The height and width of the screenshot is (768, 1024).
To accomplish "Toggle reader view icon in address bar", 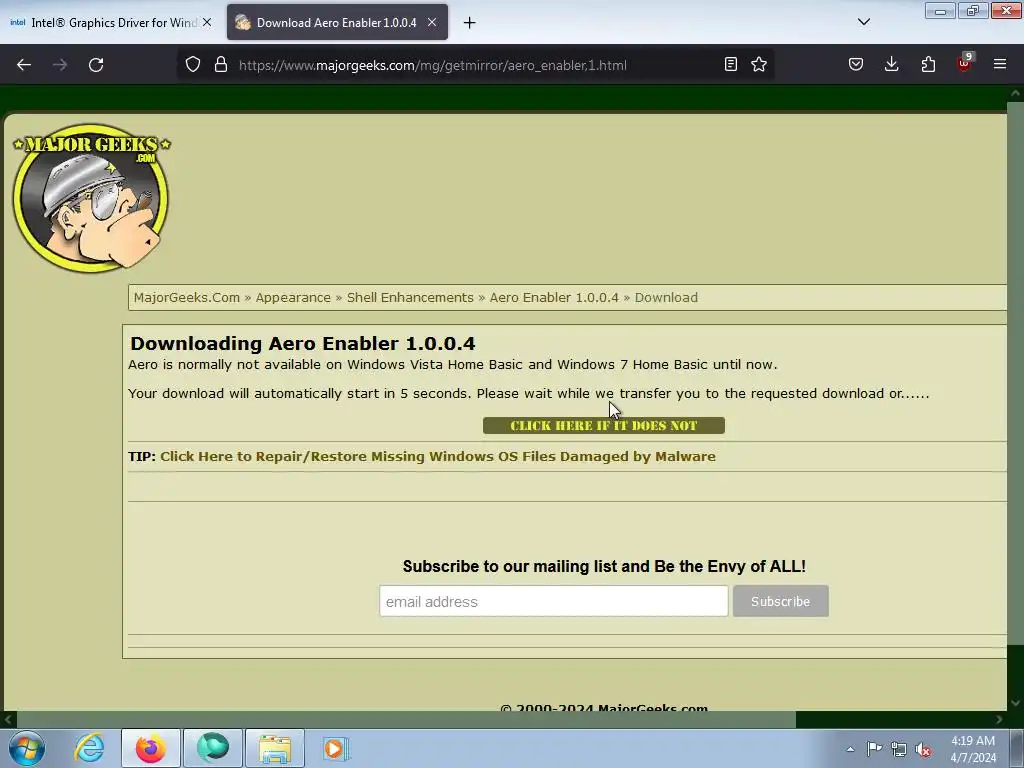I will click(x=731, y=65).
